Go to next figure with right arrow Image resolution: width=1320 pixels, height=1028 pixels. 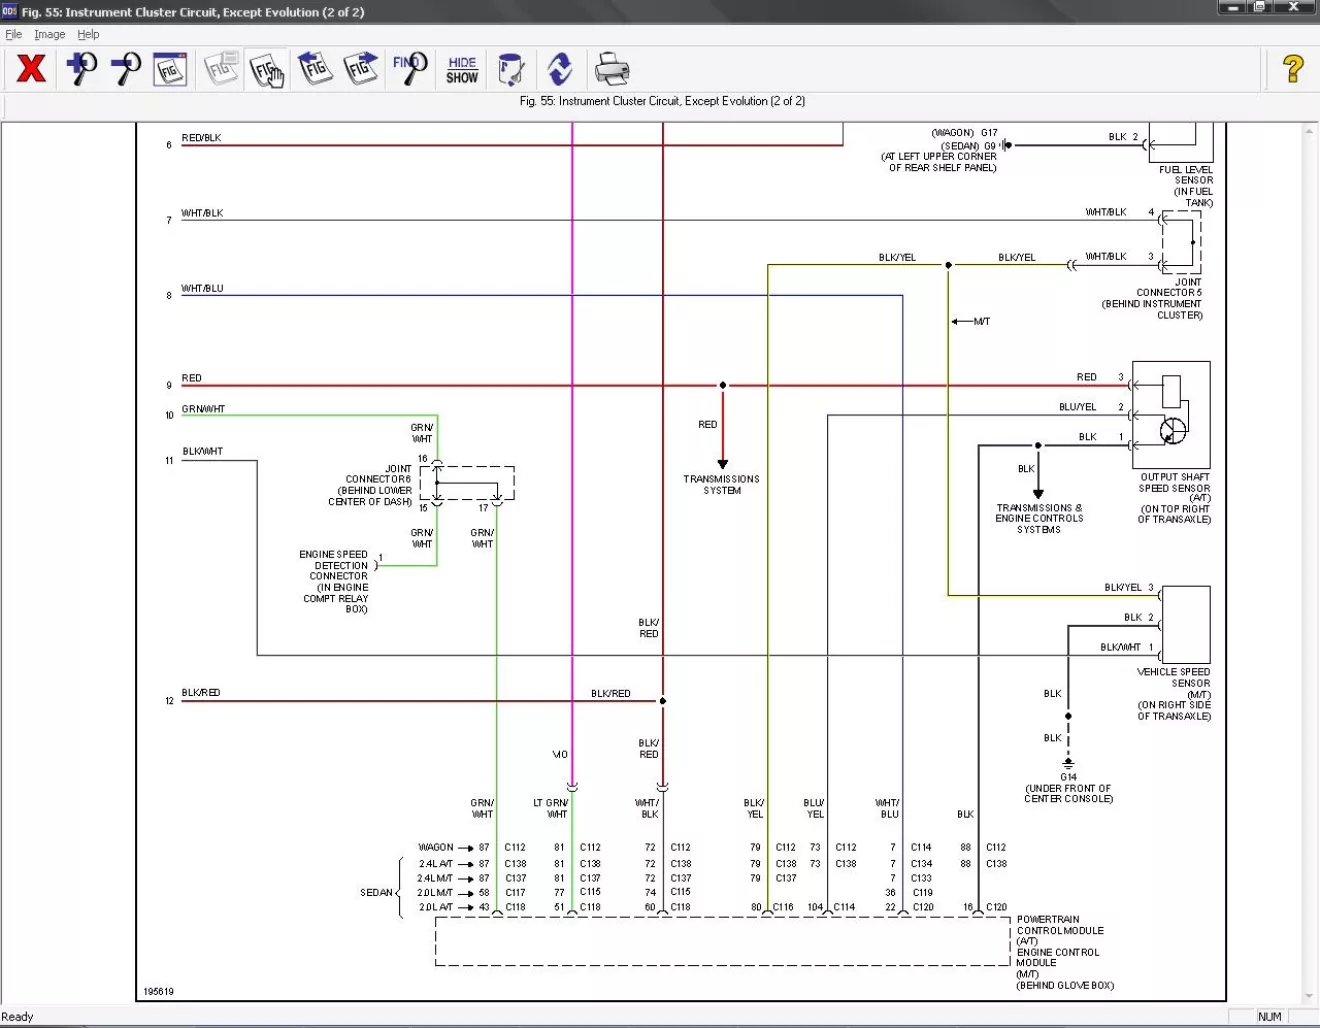coord(360,69)
